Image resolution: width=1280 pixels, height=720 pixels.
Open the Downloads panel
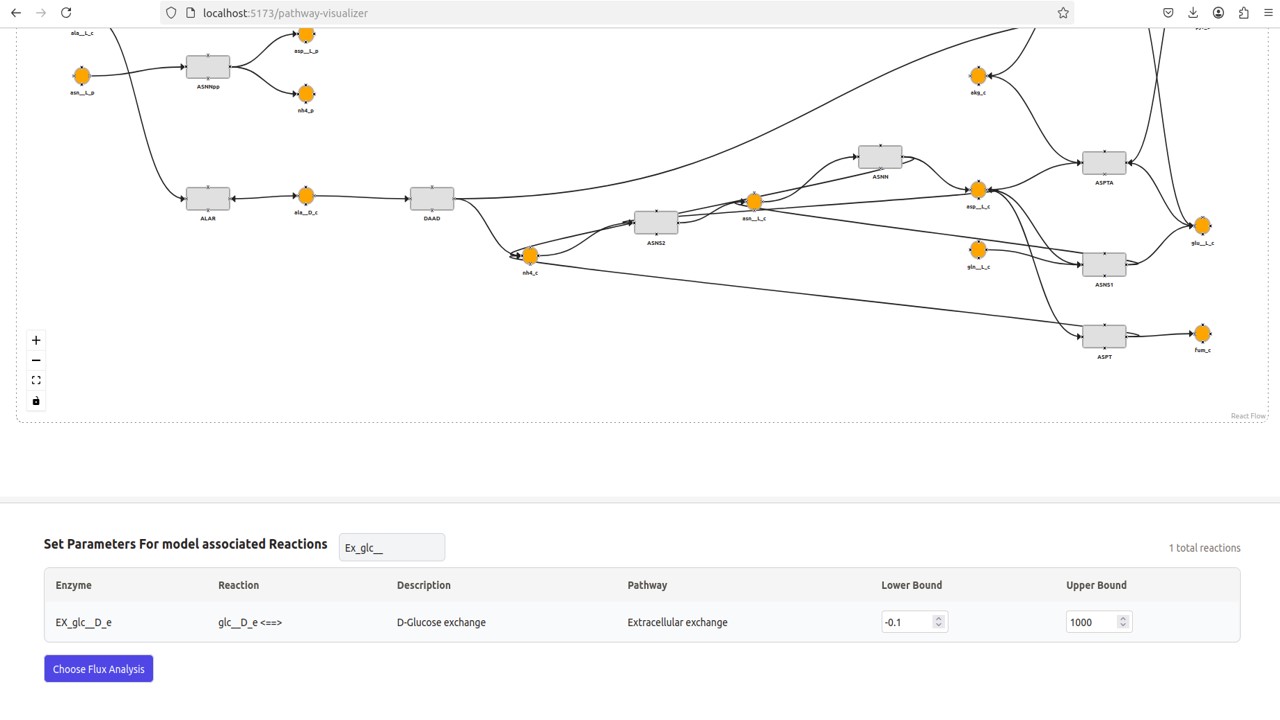pyautogui.click(x=1193, y=12)
